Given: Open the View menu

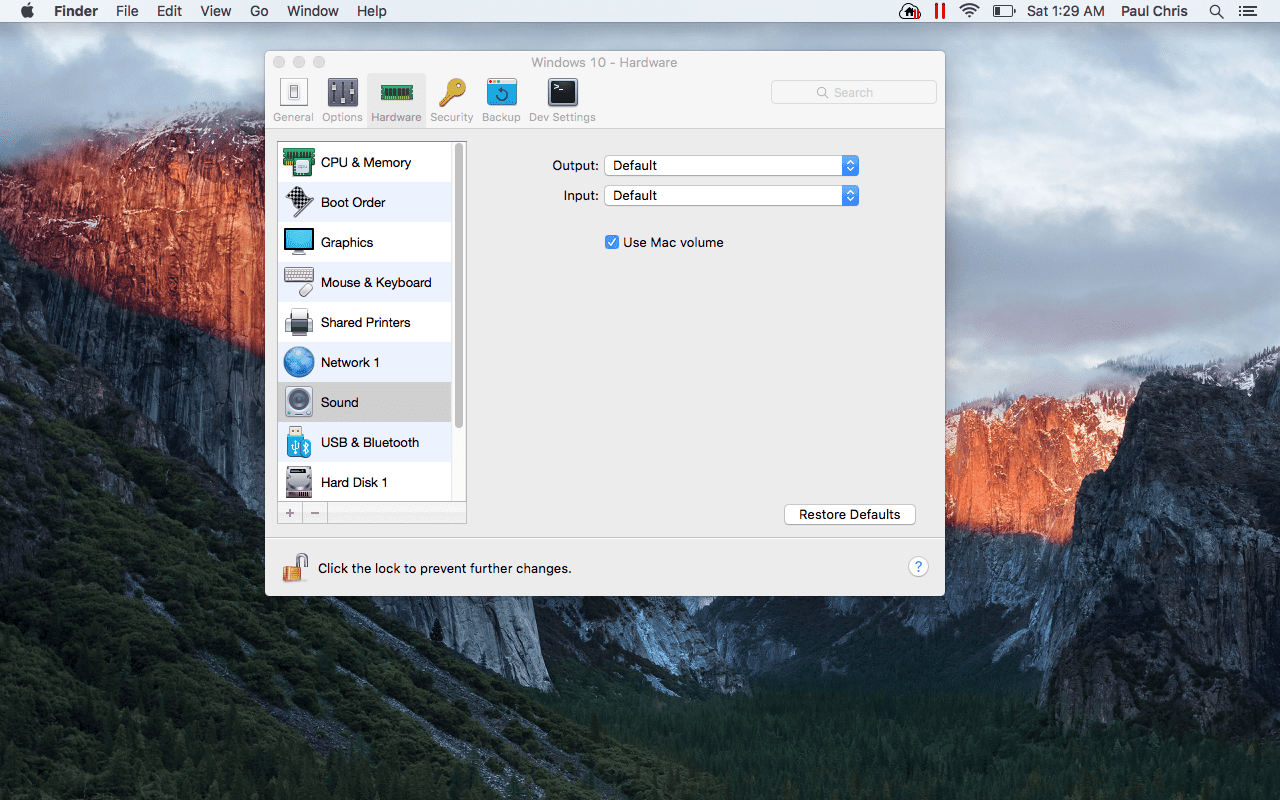Looking at the screenshot, I should [x=216, y=11].
